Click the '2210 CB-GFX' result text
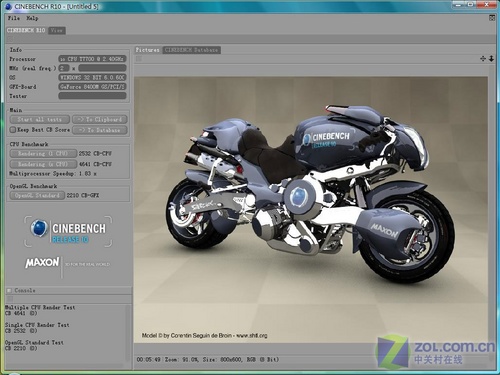The width and height of the screenshot is (500, 375). tap(83, 196)
